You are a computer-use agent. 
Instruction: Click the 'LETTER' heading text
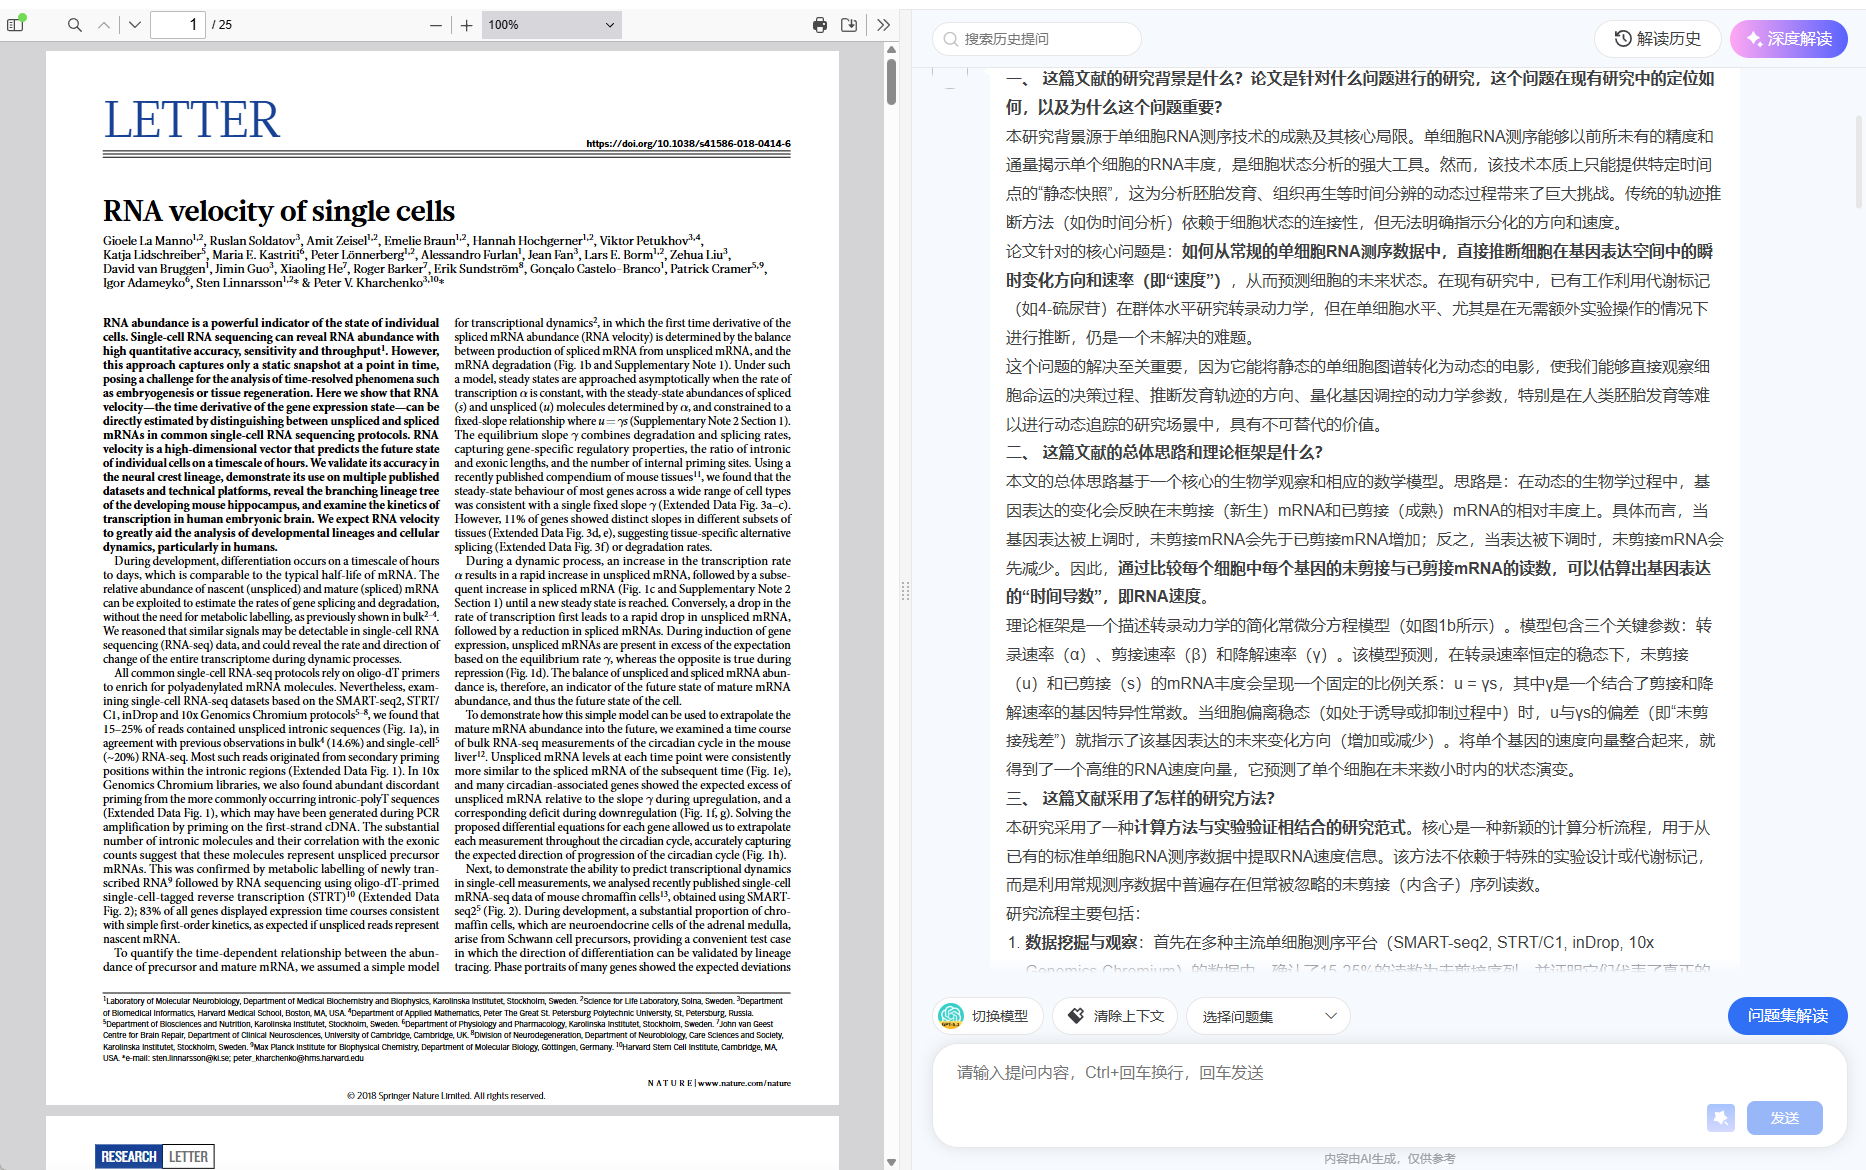pos(192,120)
